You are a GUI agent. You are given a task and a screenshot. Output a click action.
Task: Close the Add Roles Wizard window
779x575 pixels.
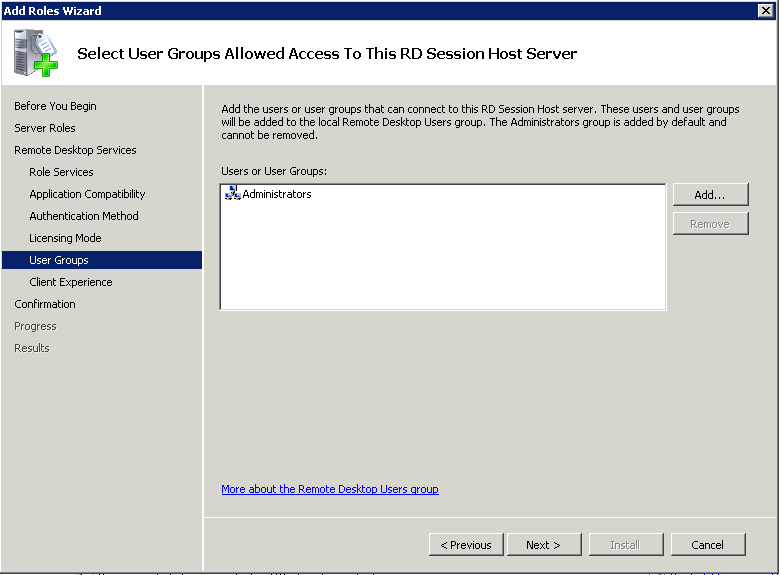click(765, 10)
